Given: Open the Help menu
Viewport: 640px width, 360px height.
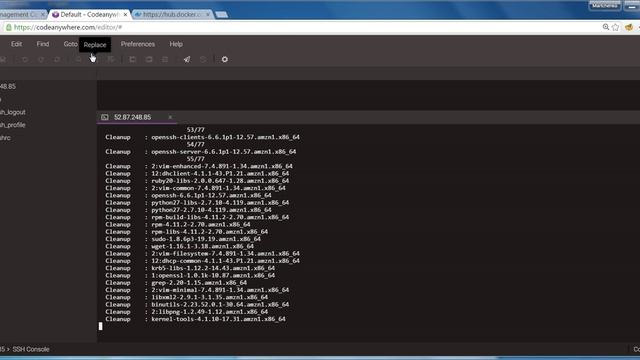Looking at the screenshot, I should coord(176,44).
